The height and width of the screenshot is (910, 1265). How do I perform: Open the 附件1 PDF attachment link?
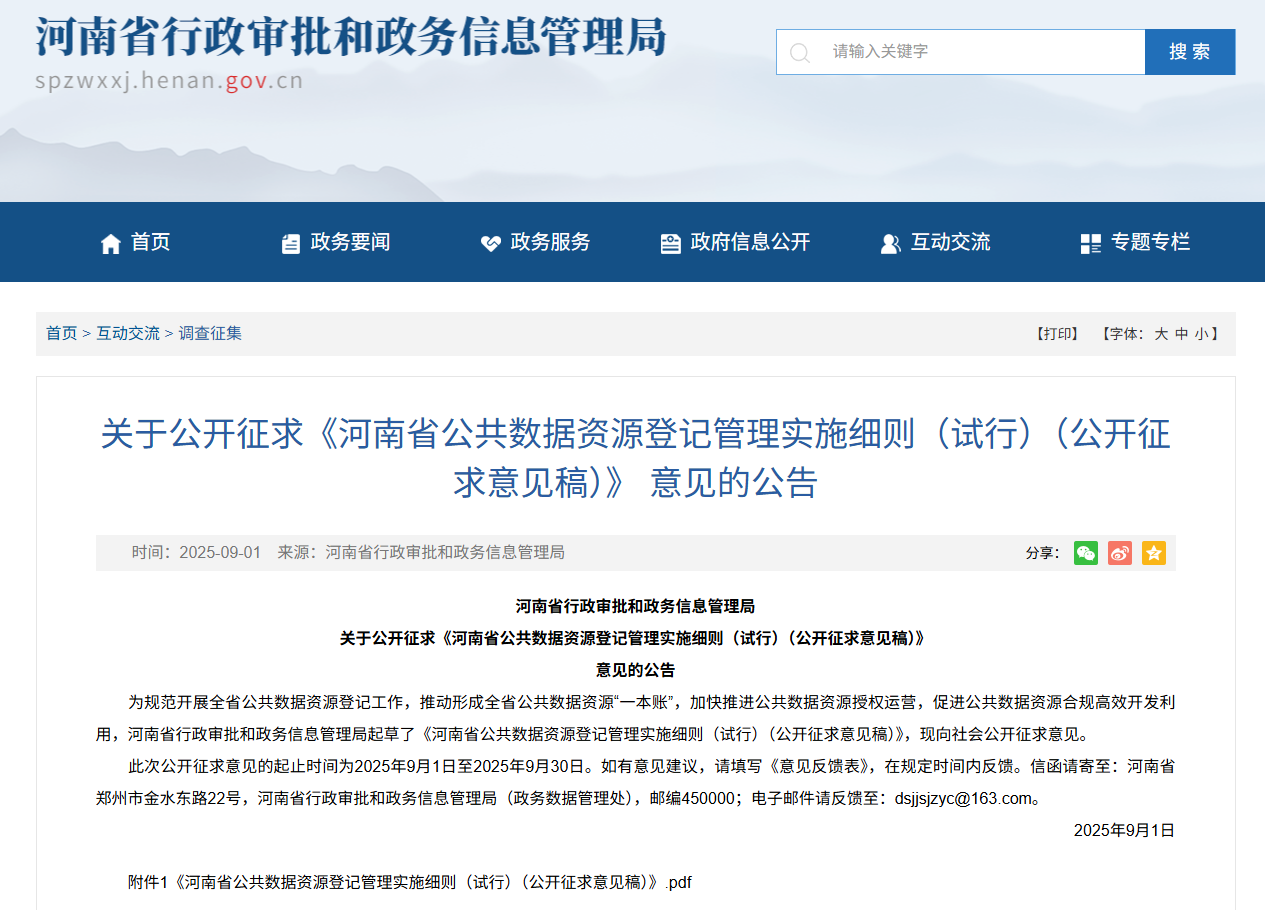(410, 882)
